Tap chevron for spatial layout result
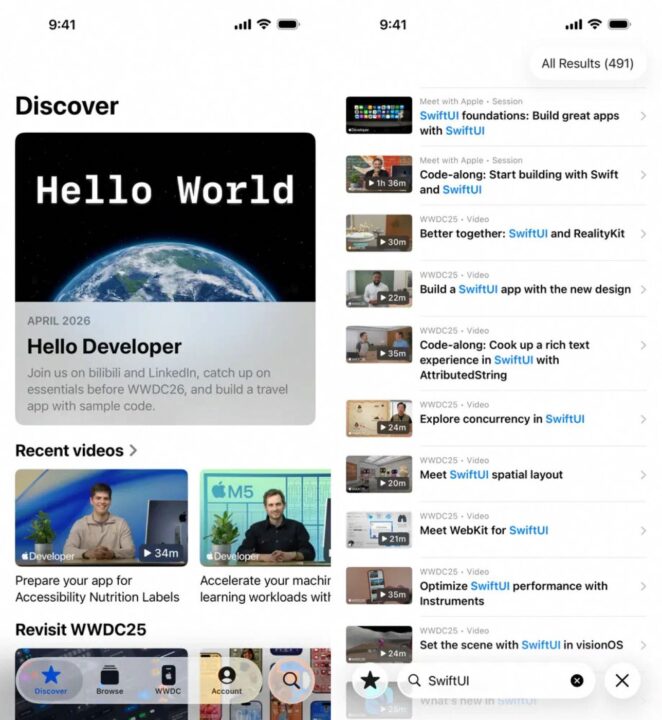This screenshot has width=662, height=720. point(643,475)
